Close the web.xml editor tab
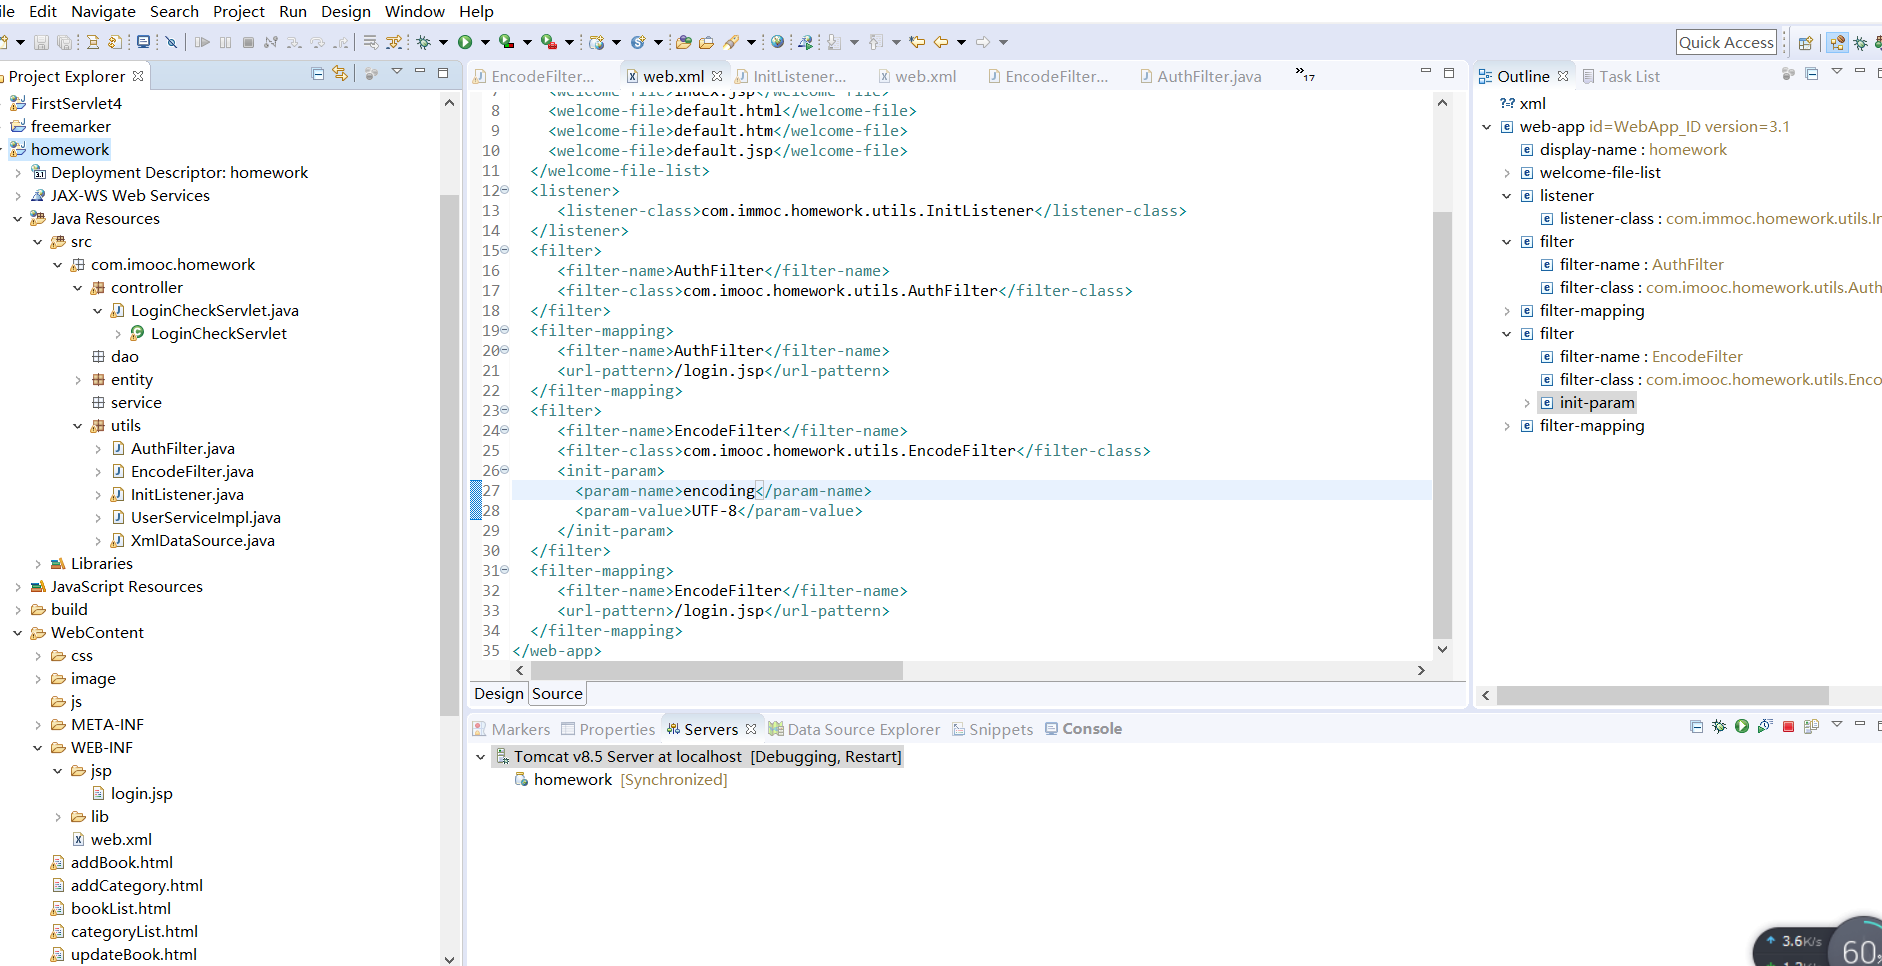Viewport: 1882px width, 966px height. [717, 76]
